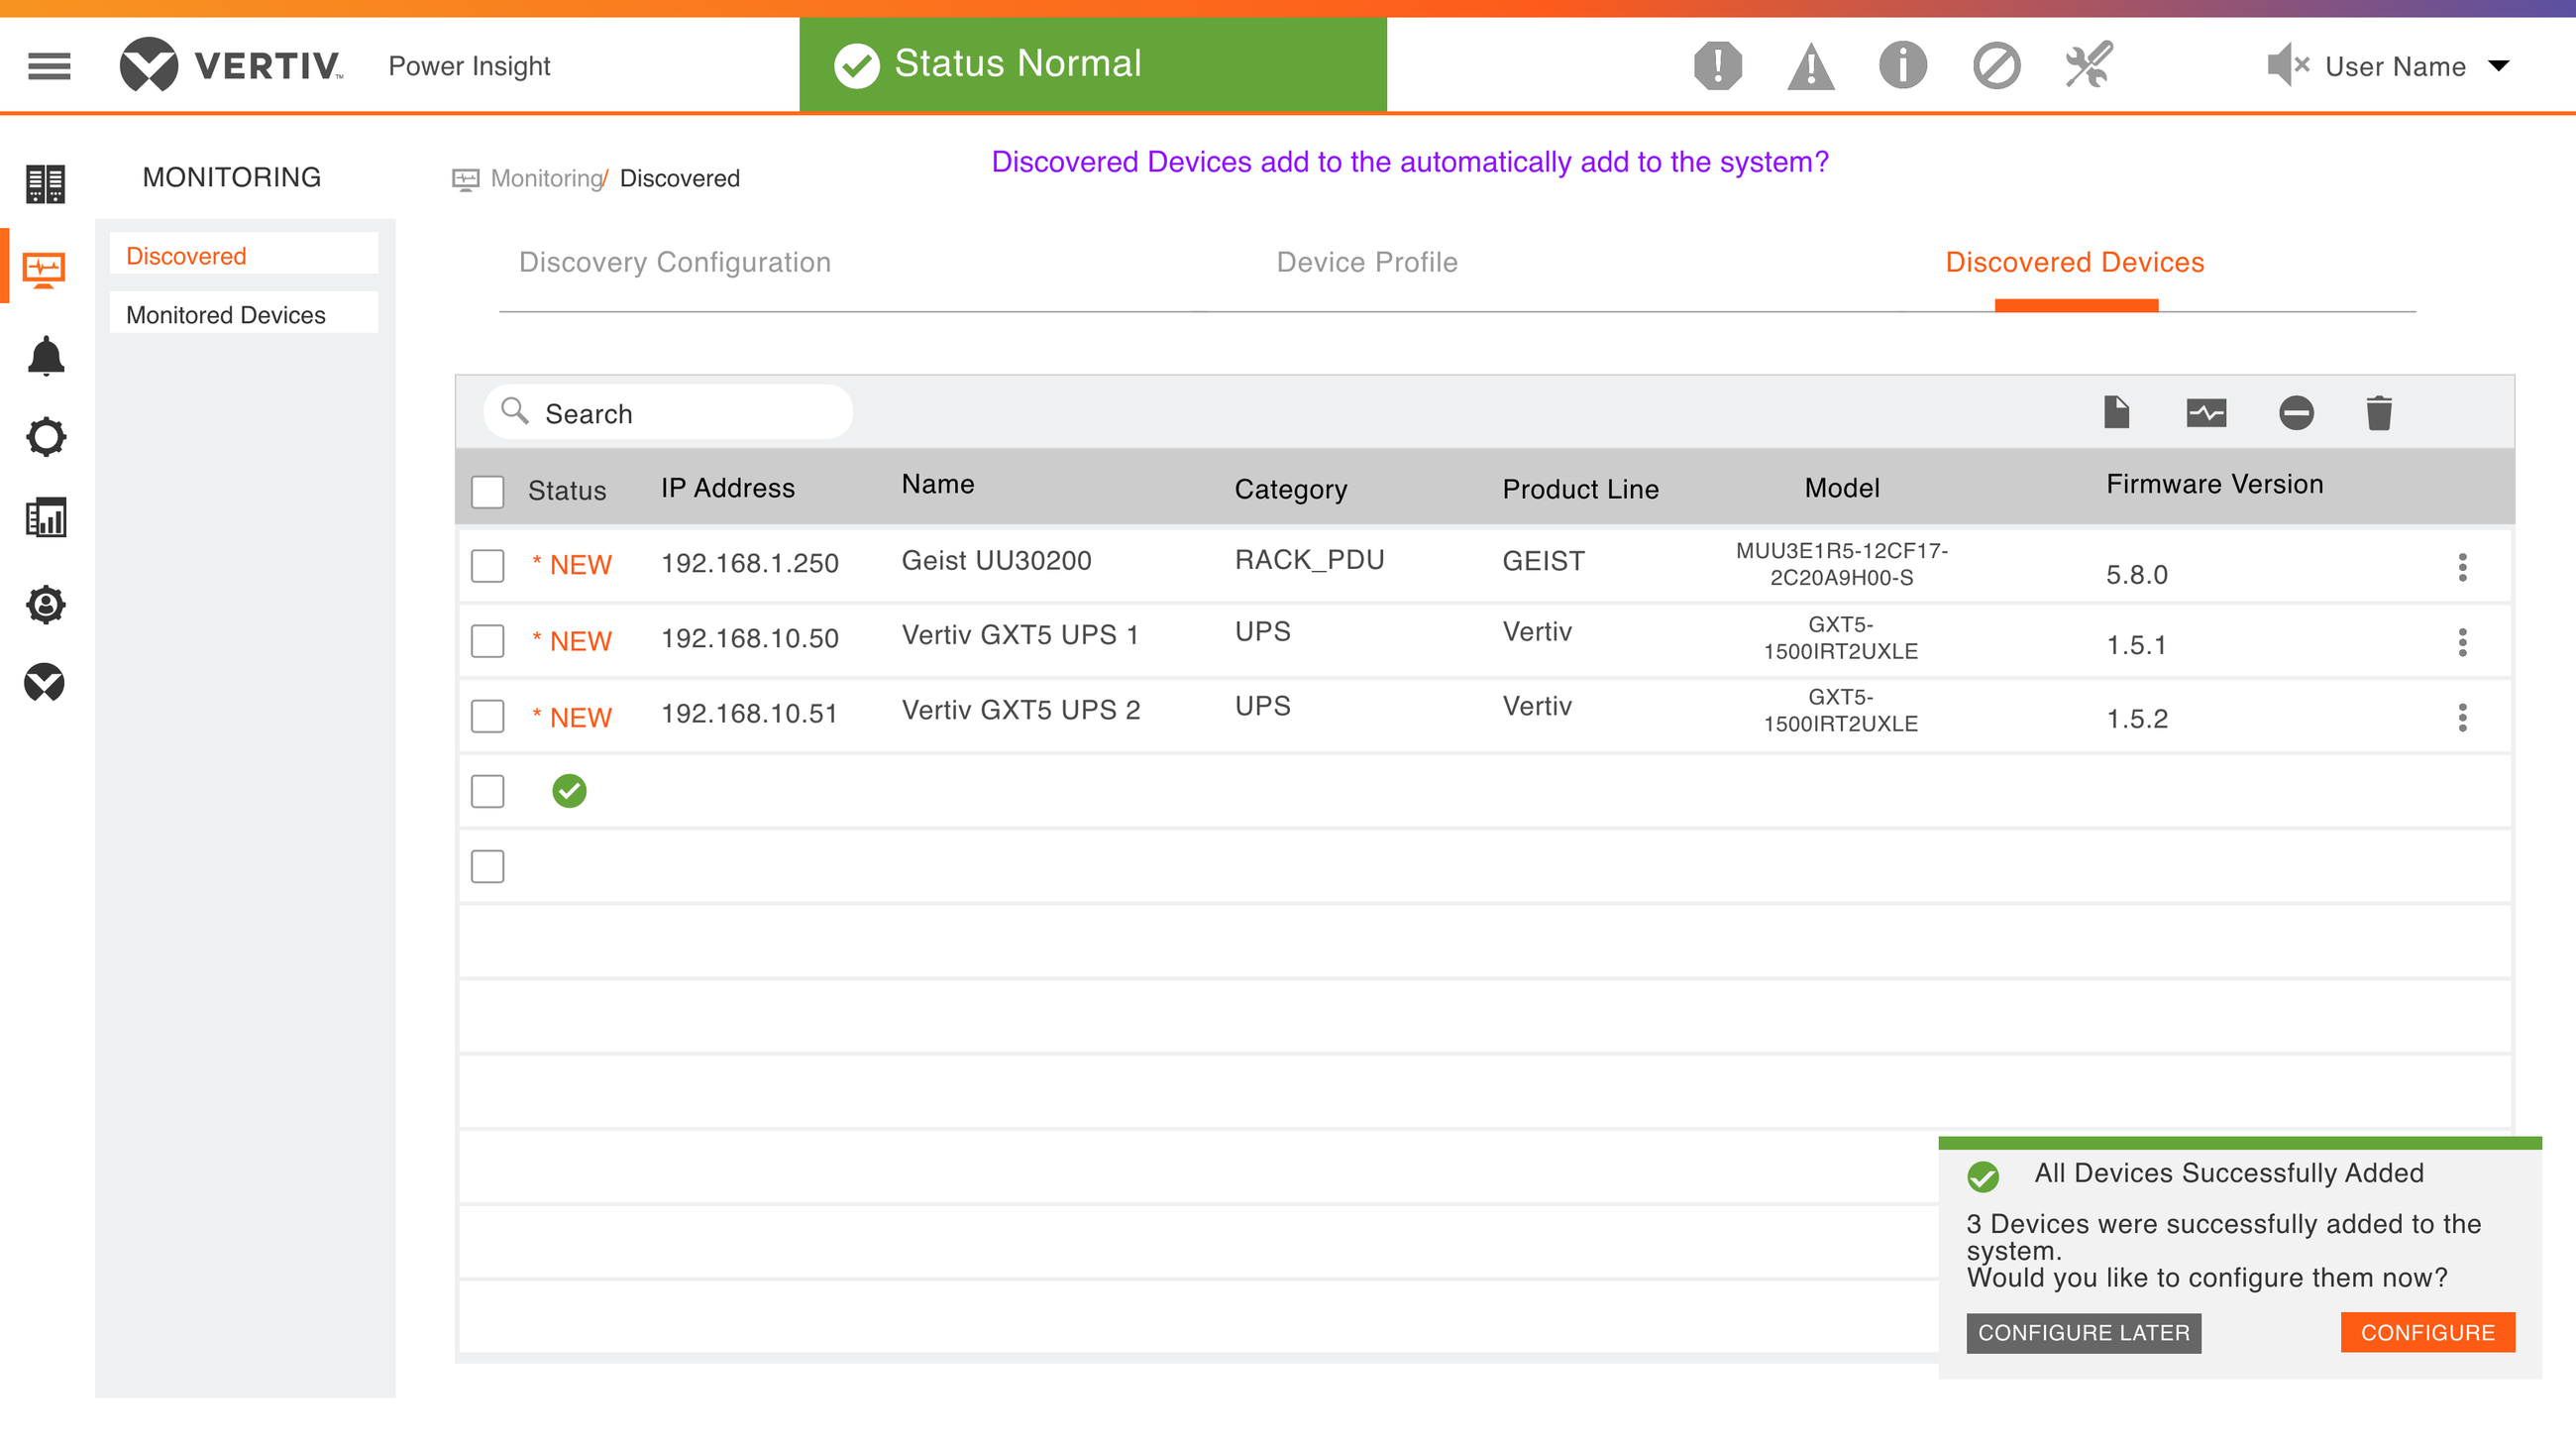The height and width of the screenshot is (1449, 2576).
Task: Click the document icon in table toolbar
Action: click(2116, 412)
